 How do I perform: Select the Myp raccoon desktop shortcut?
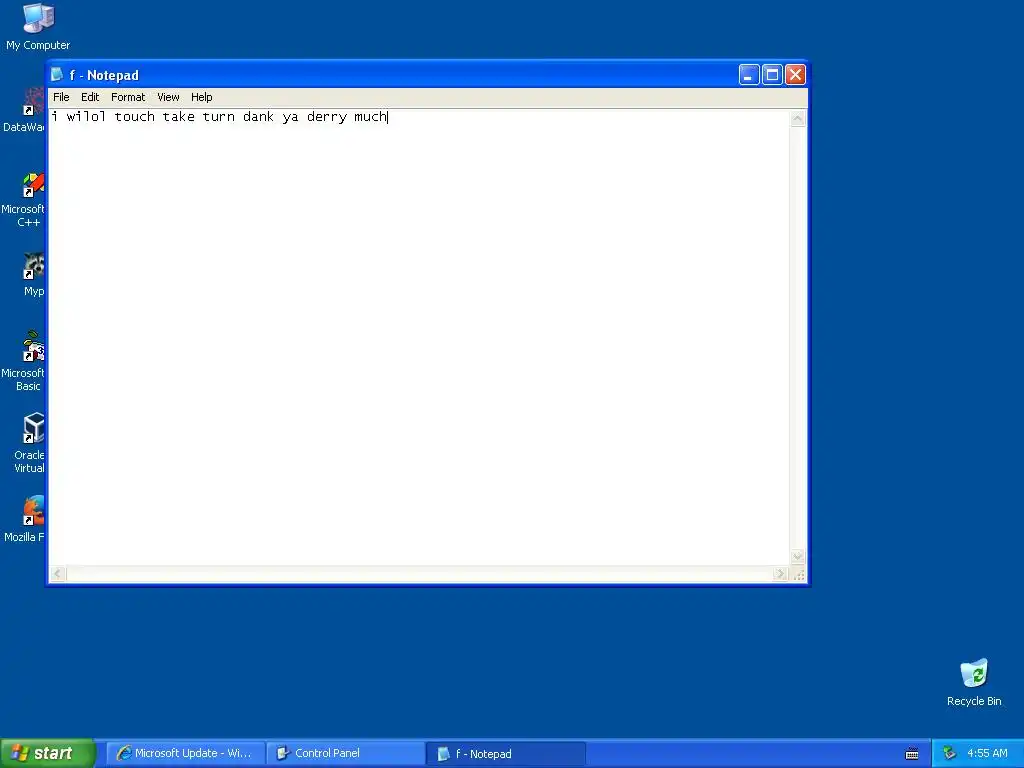(33, 274)
